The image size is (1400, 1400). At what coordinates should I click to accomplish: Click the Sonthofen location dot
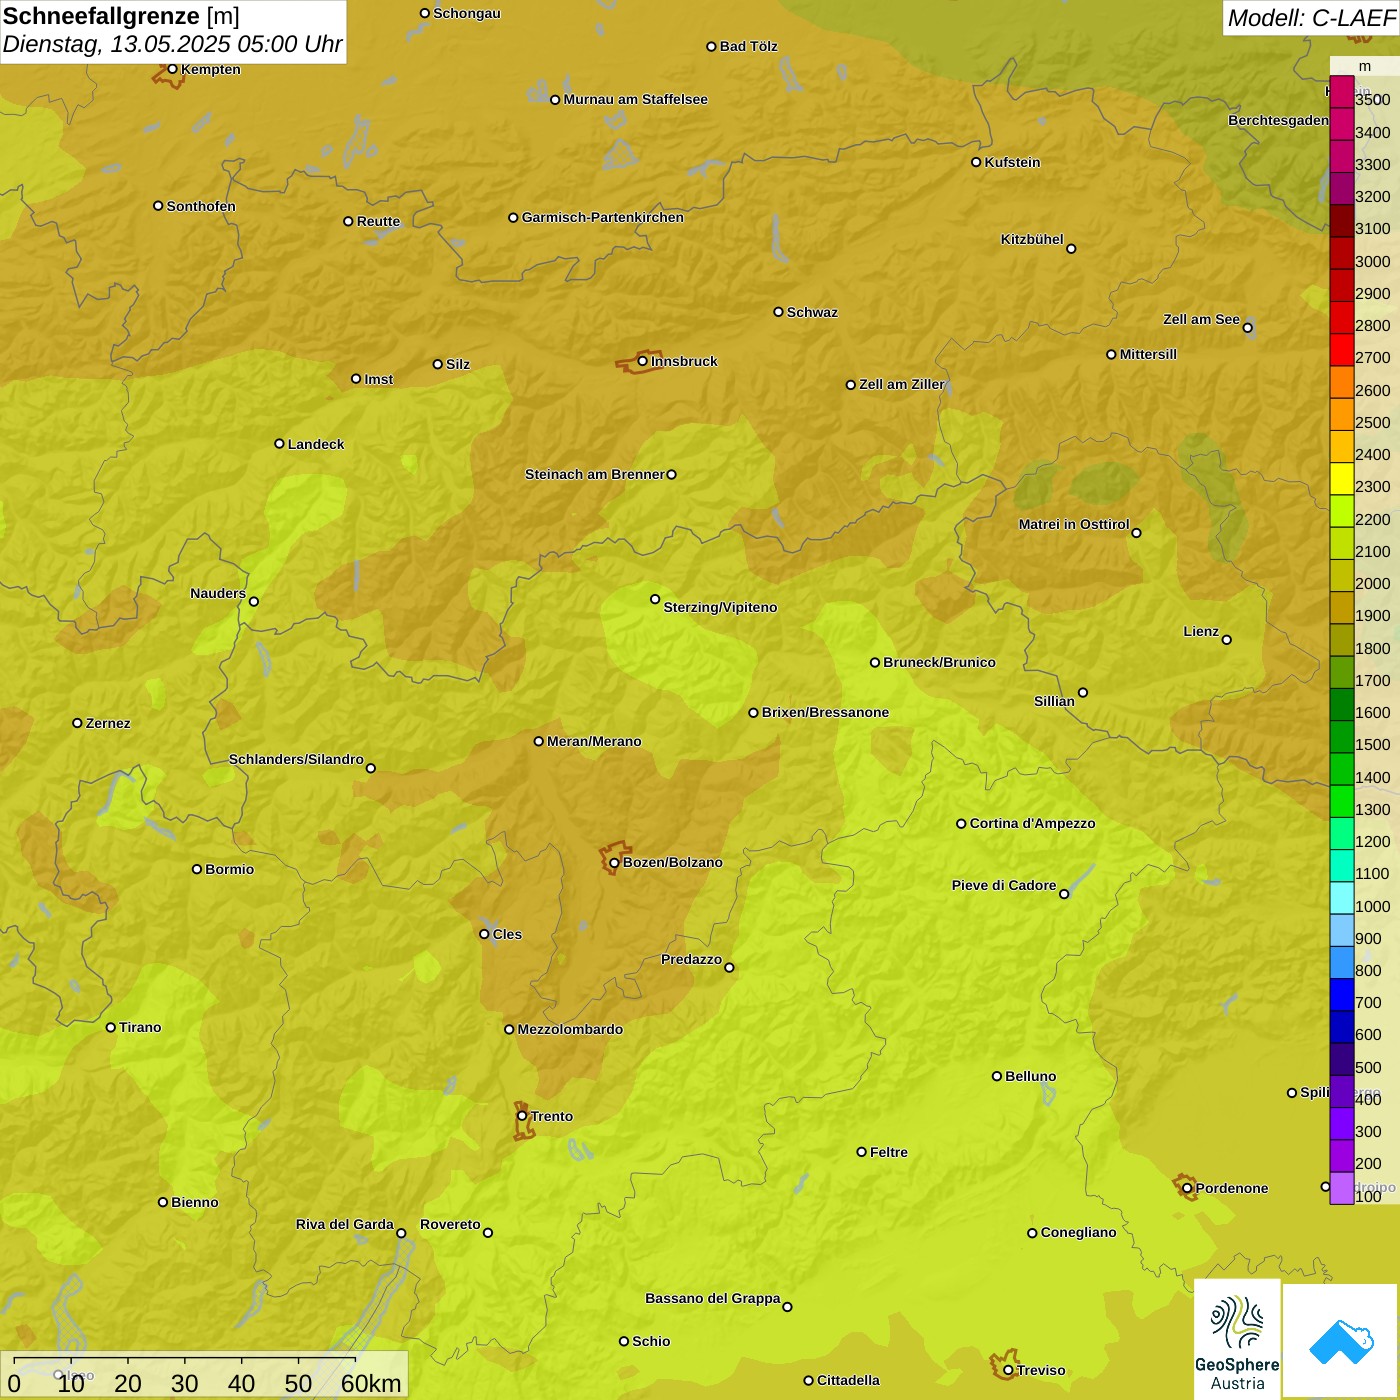click(x=158, y=206)
